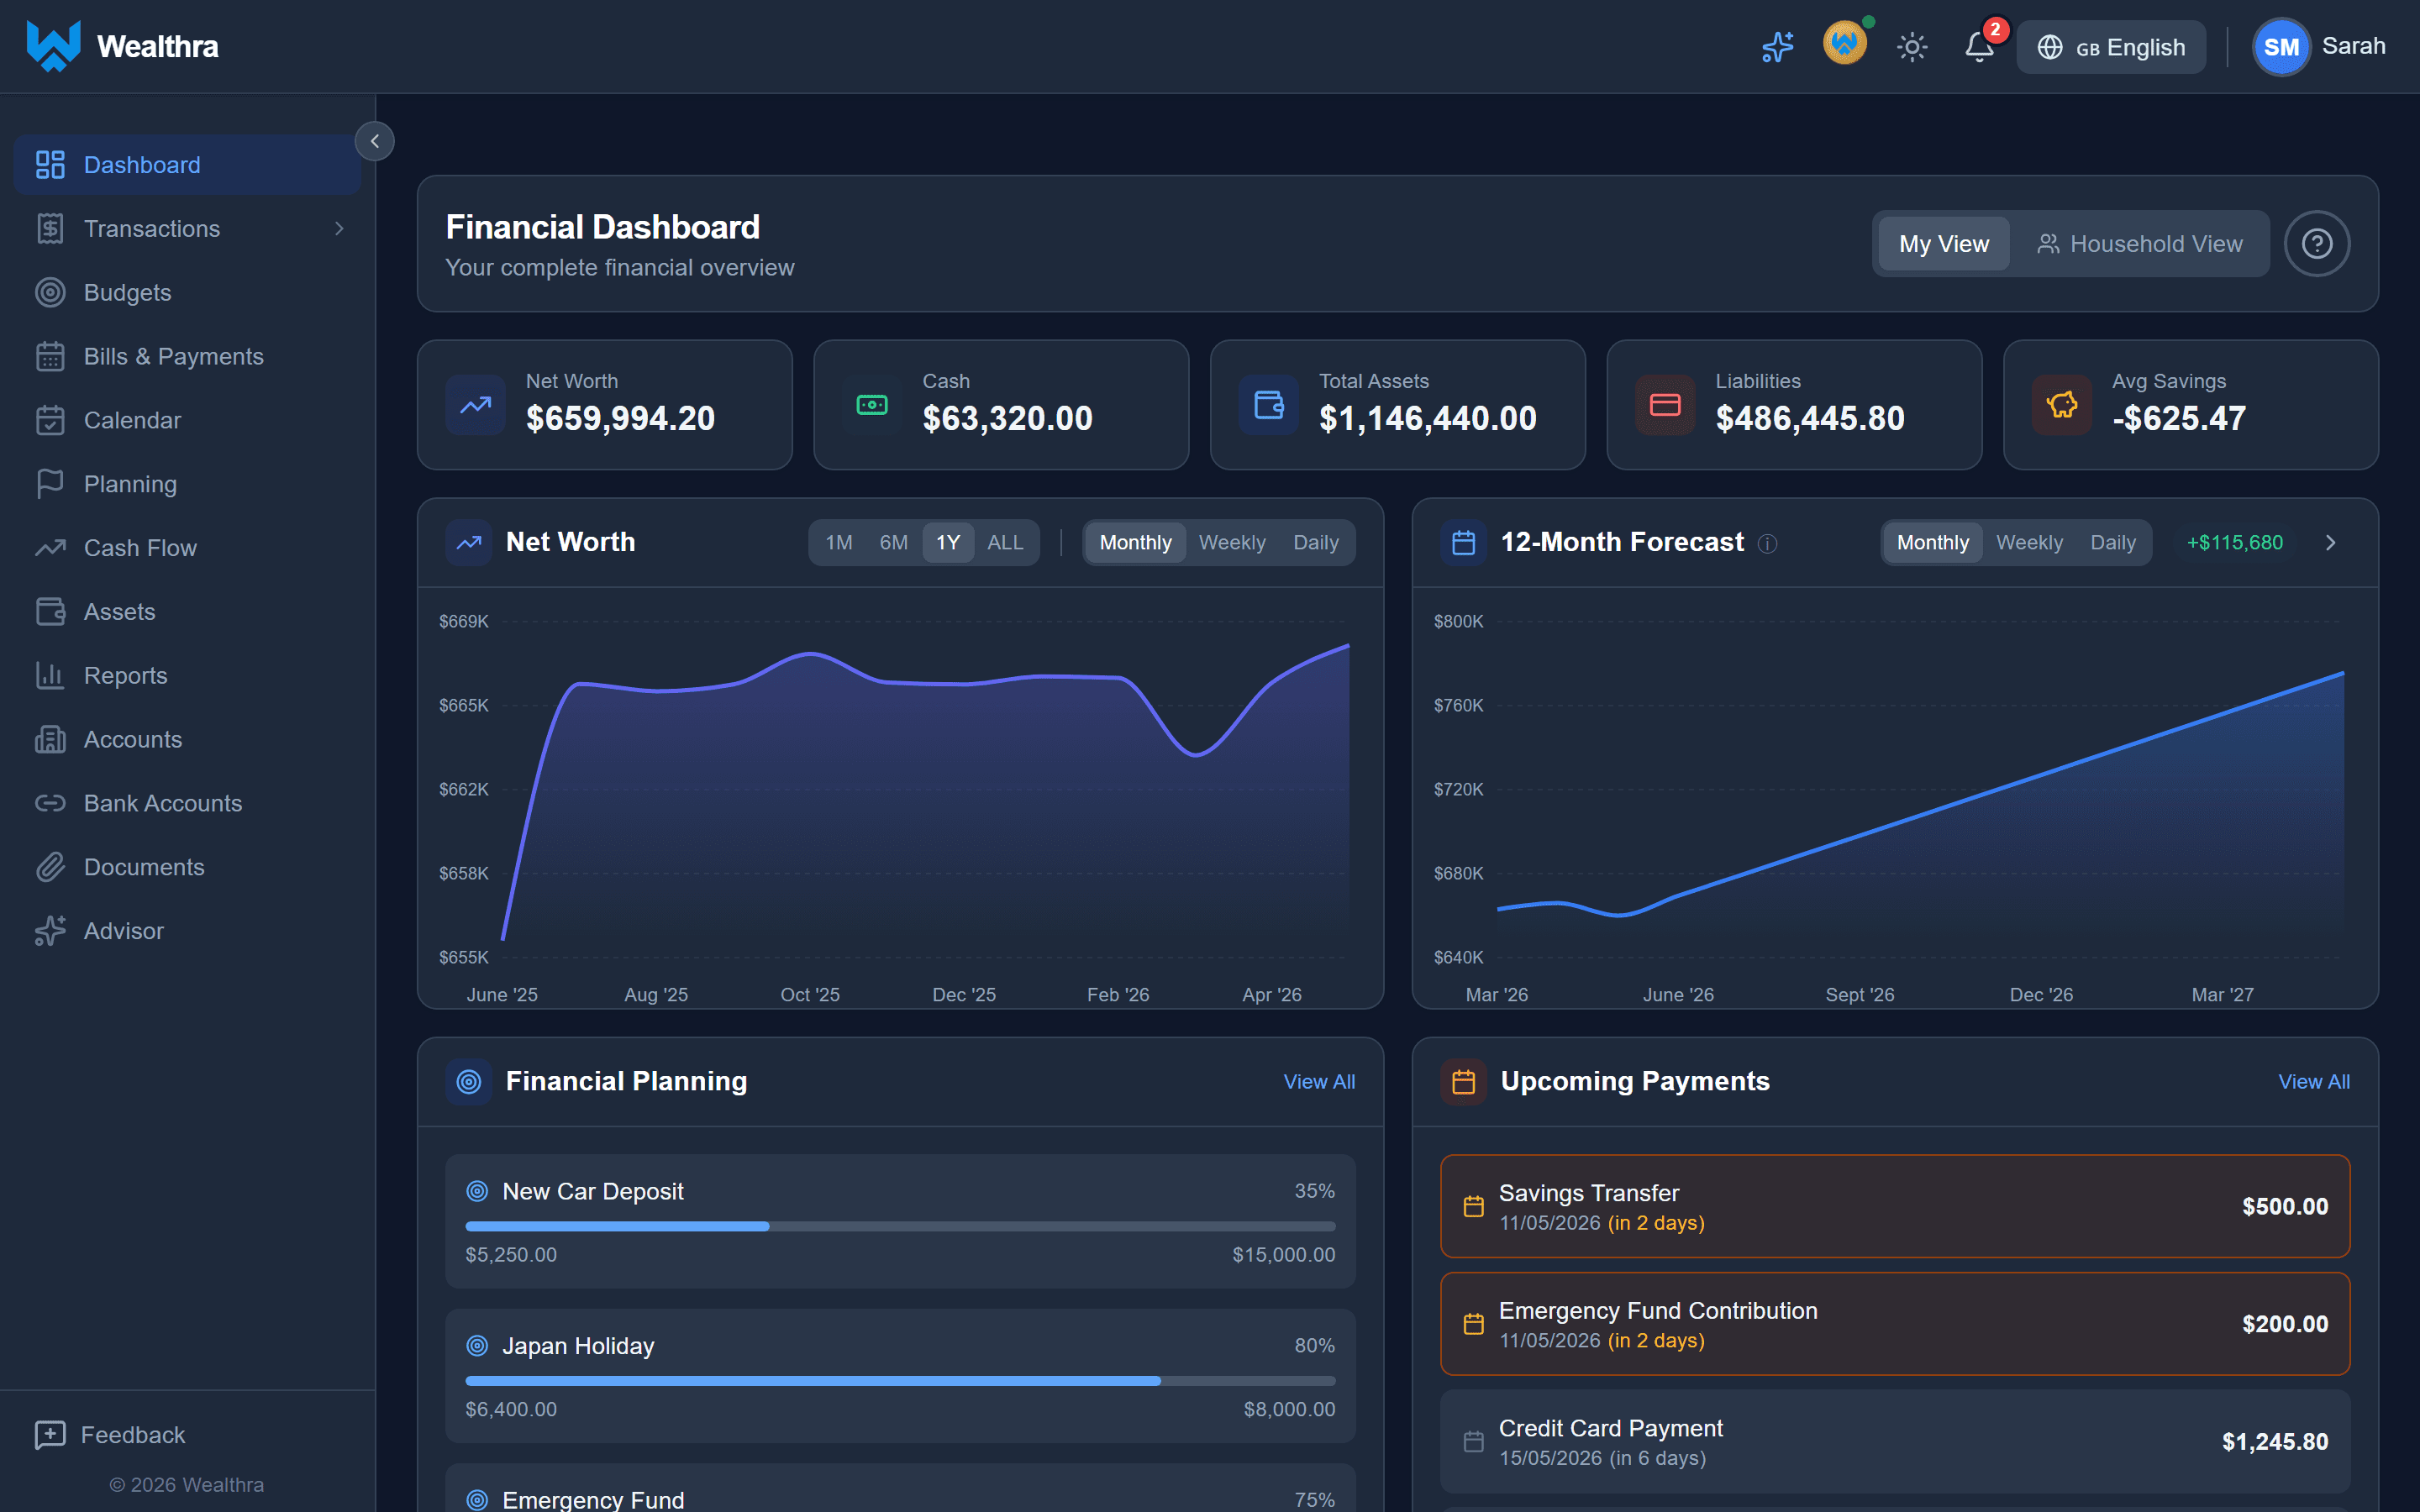Select Monthly in Net Worth chart
This screenshot has width=2420, height=1512.
coord(1135,543)
